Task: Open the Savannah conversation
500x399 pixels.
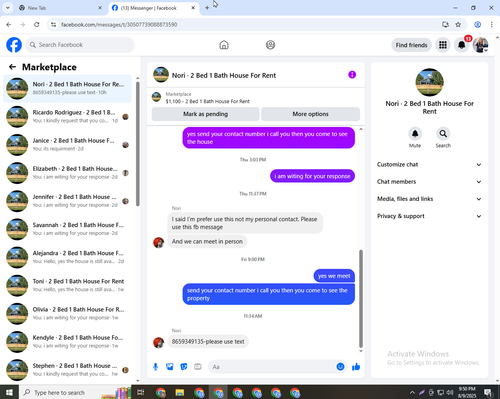Action: coord(67,229)
